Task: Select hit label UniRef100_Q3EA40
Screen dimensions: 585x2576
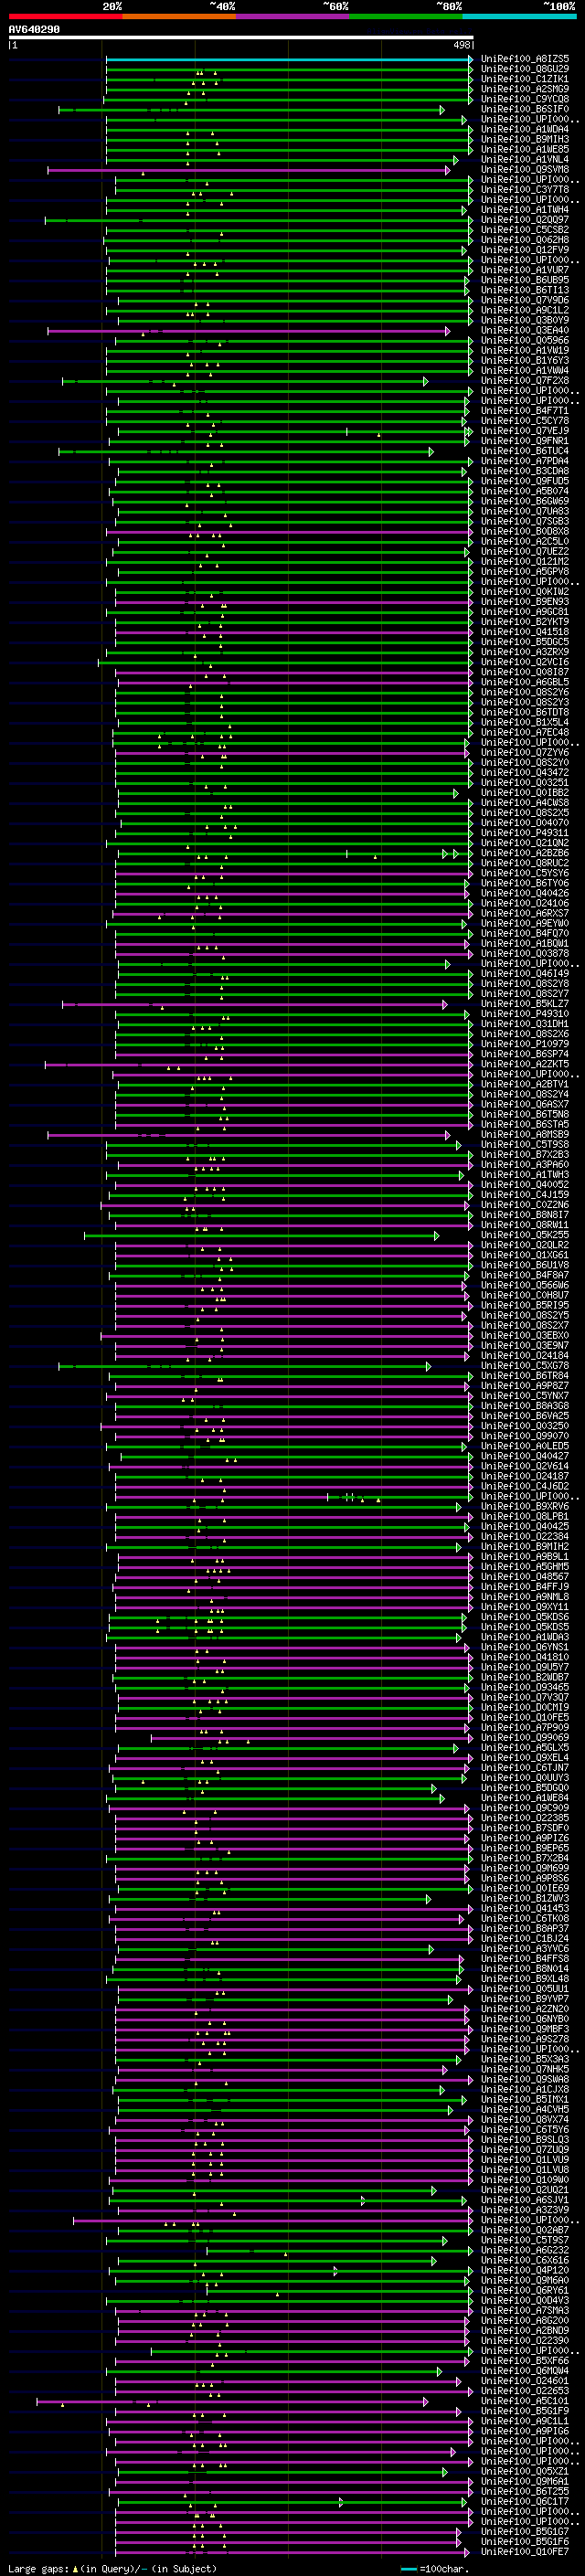Action: [x=525, y=330]
